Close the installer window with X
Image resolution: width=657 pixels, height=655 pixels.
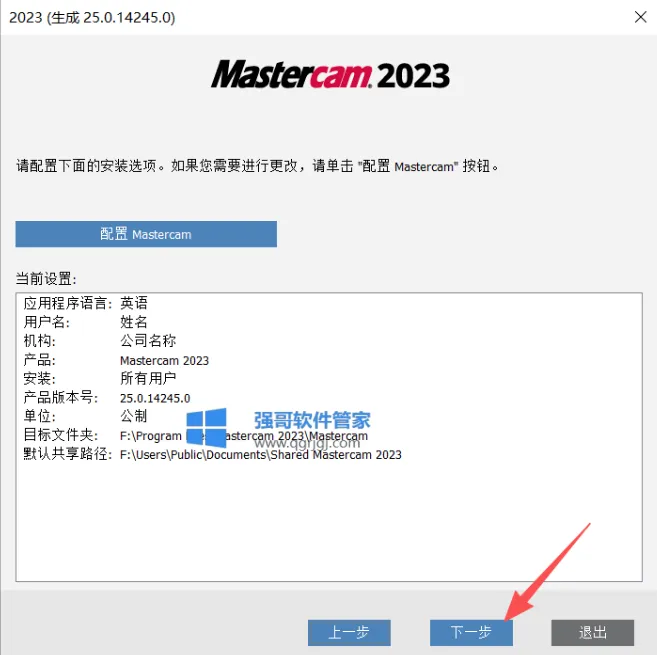tap(640, 17)
